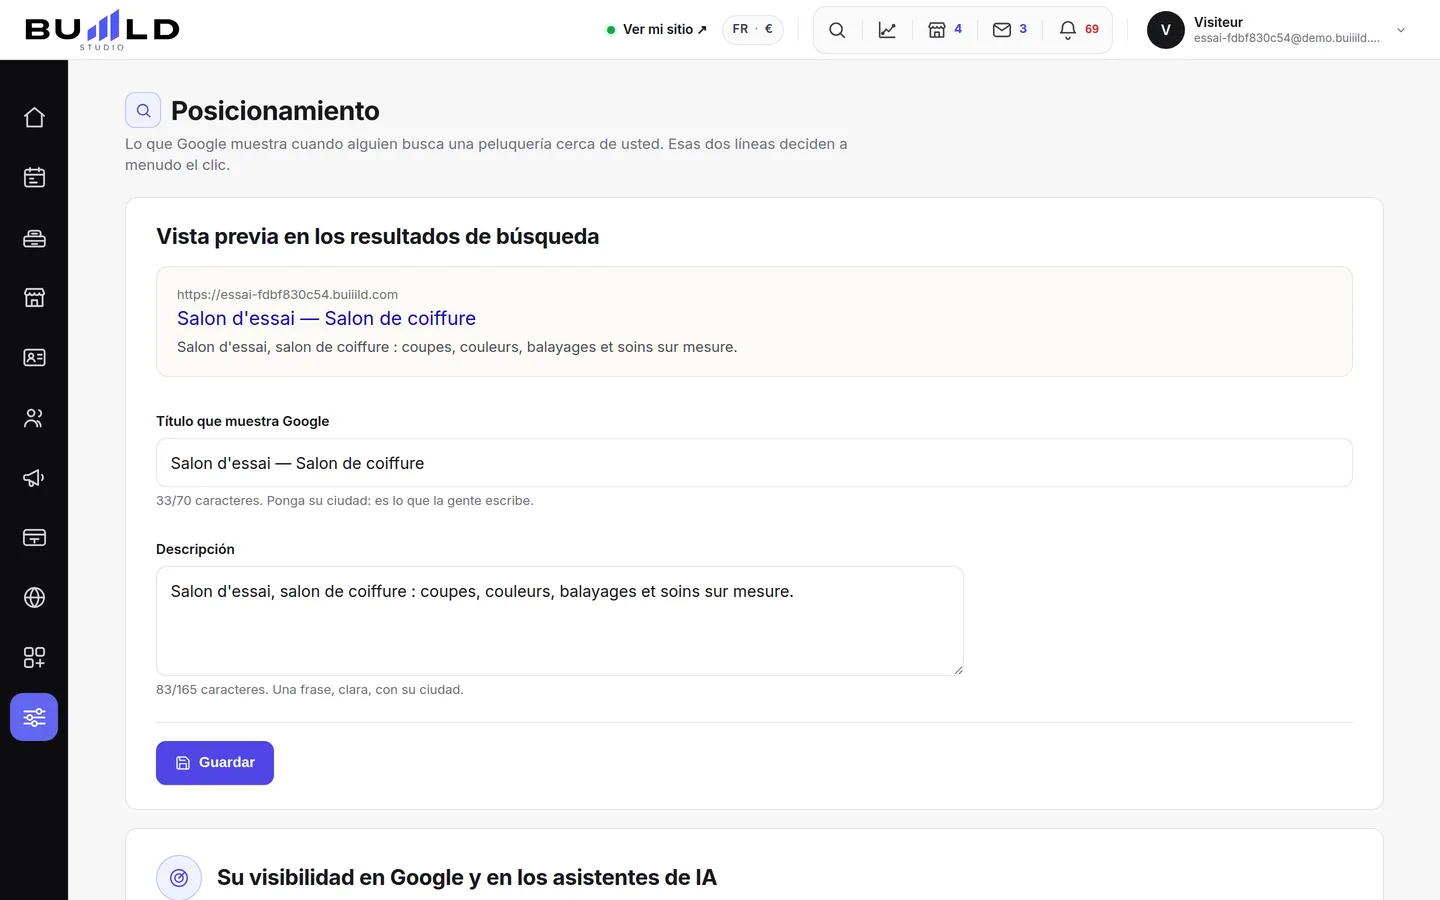Open the contact card icon in sidebar
1440x900 pixels.
click(x=34, y=358)
